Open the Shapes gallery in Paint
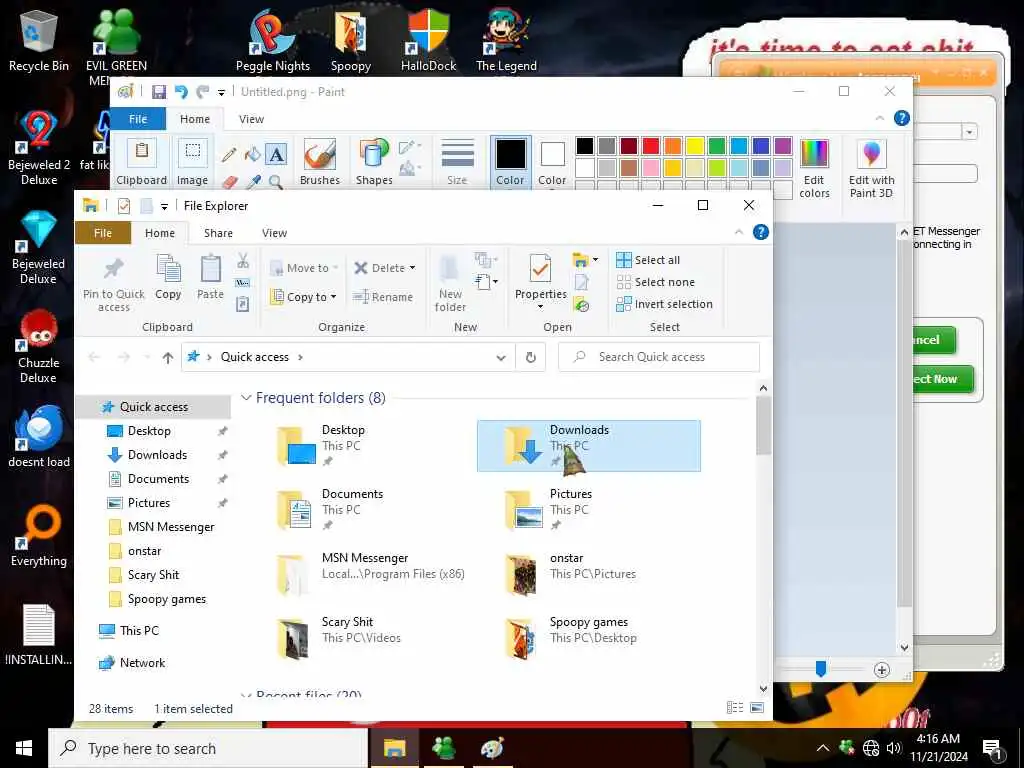This screenshot has width=1024, height=768. tap(374, 162)
